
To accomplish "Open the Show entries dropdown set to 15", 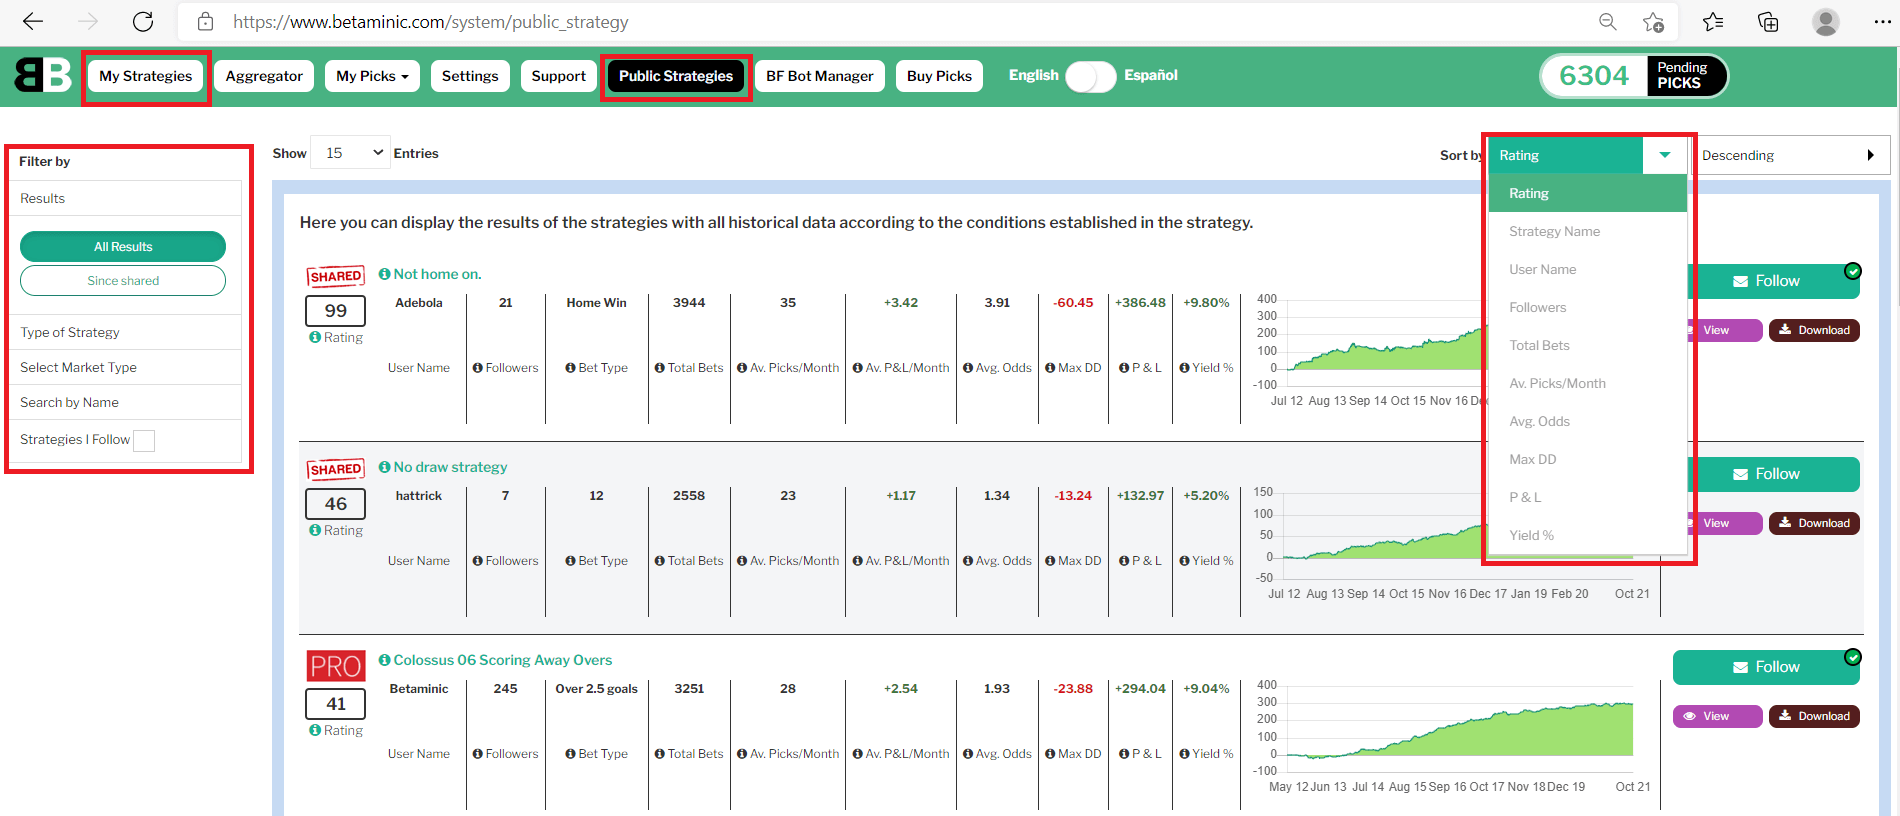I will (x=350, y=153).
